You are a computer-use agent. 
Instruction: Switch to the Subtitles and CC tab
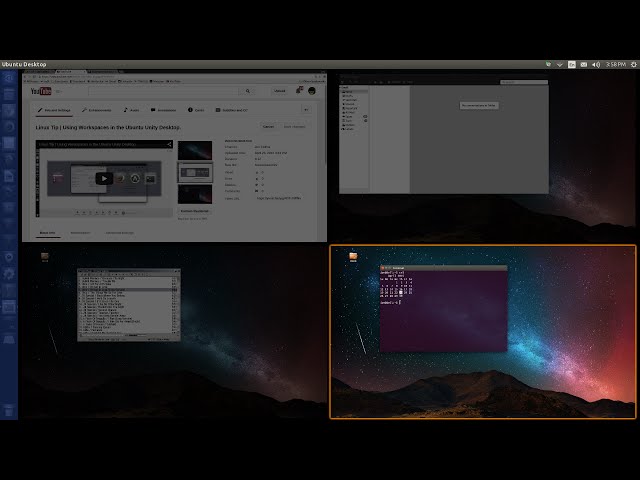point(231,110)
